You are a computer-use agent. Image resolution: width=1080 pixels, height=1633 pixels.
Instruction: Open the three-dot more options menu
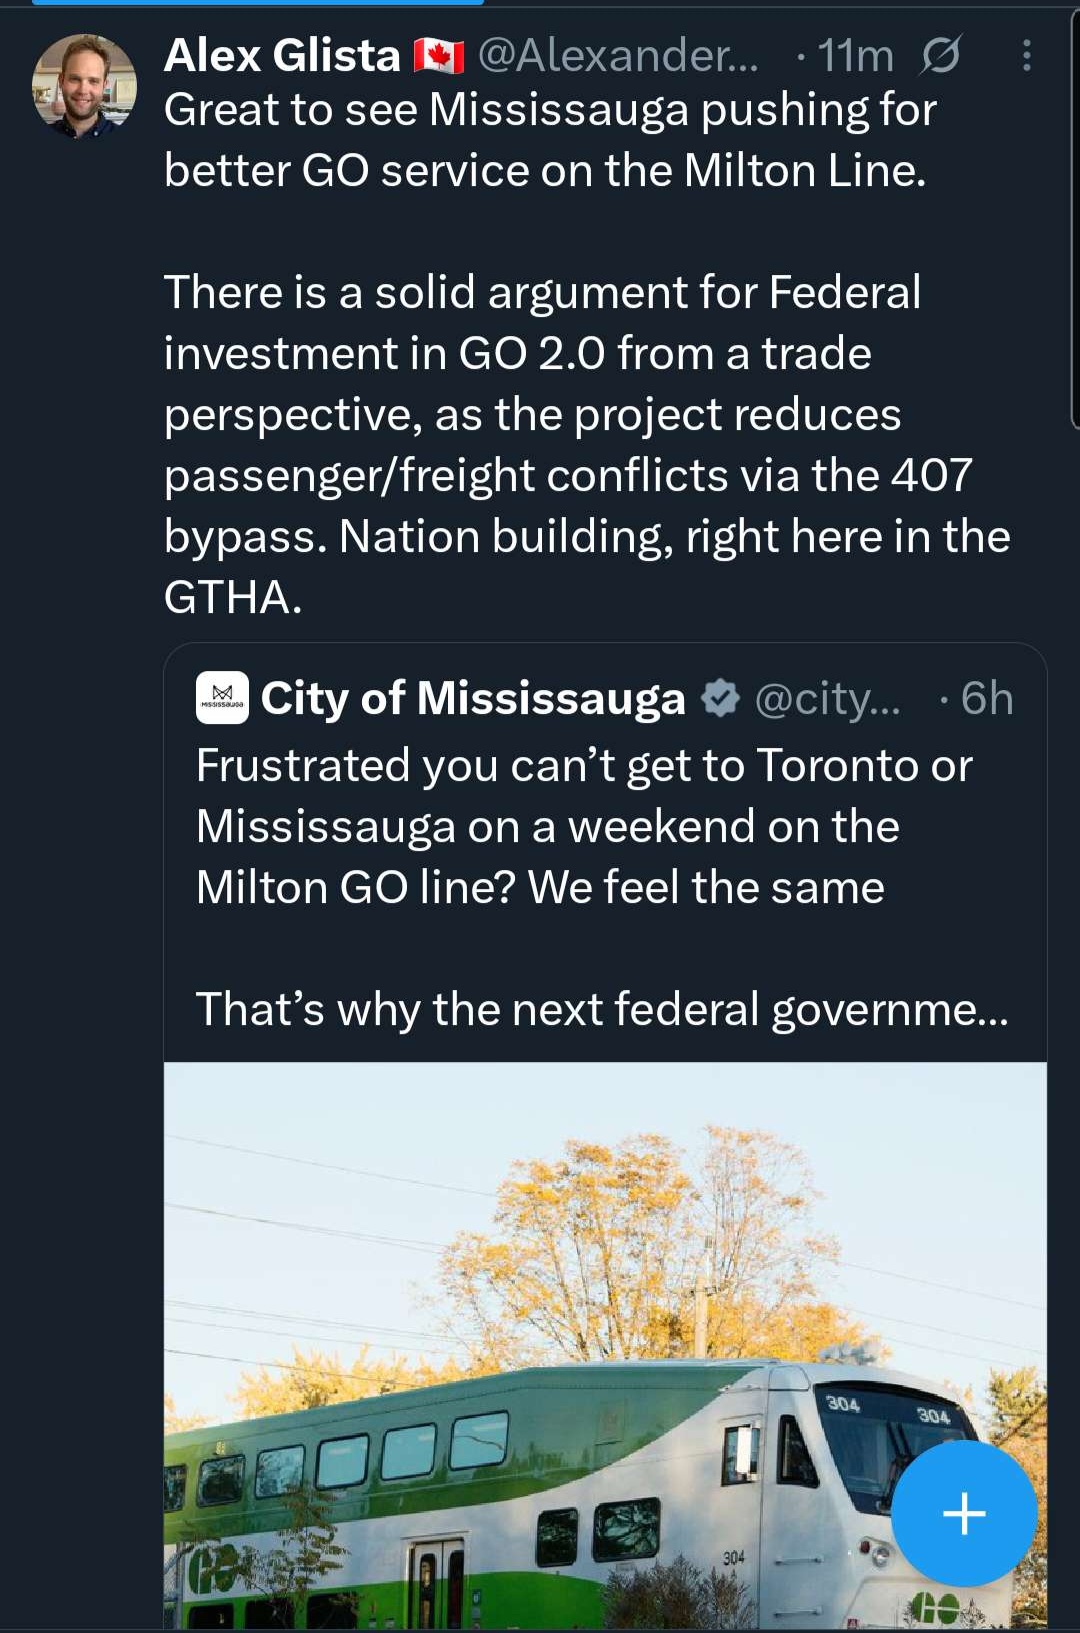pos(1026,55)
